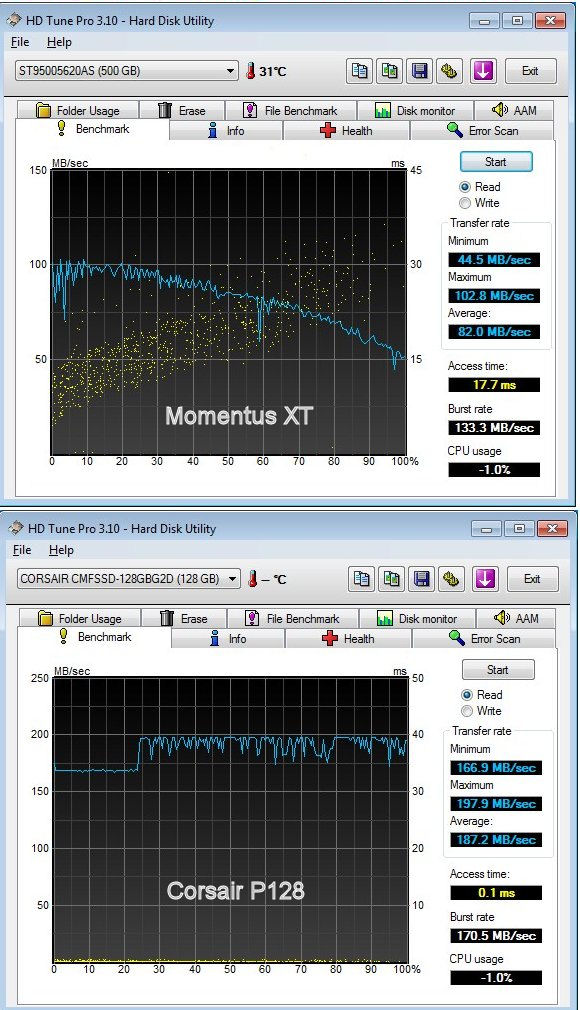Click the Corsair P128 benchmark graph
Viewport: 580px width, 1010px height.
(231, 820)
